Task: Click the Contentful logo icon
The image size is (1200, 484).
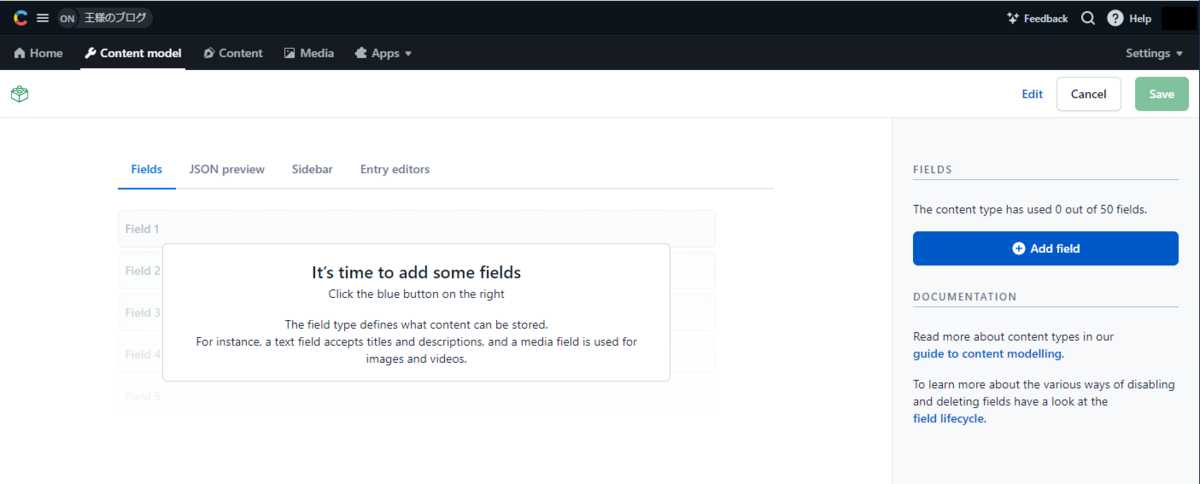Action: tap(20, 18)
